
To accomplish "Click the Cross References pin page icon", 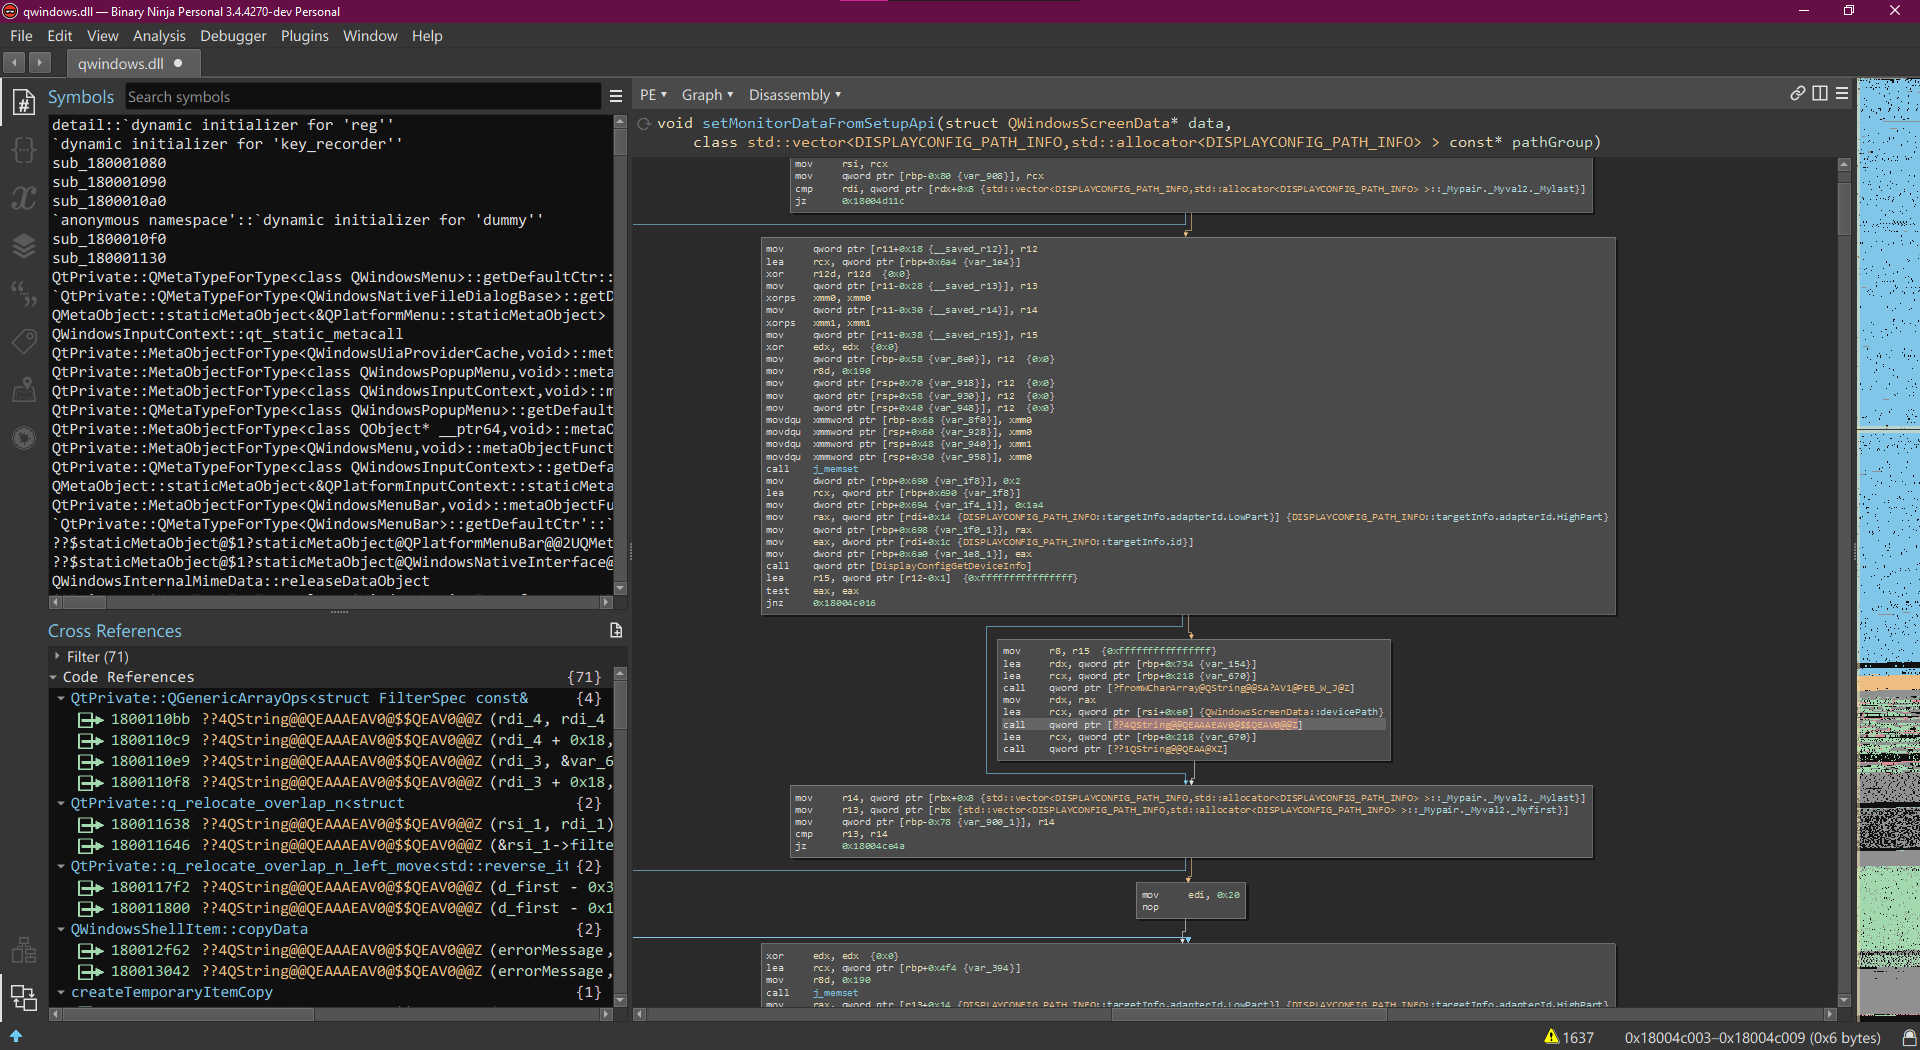I will pyautogui.click(x=616, y=631).
